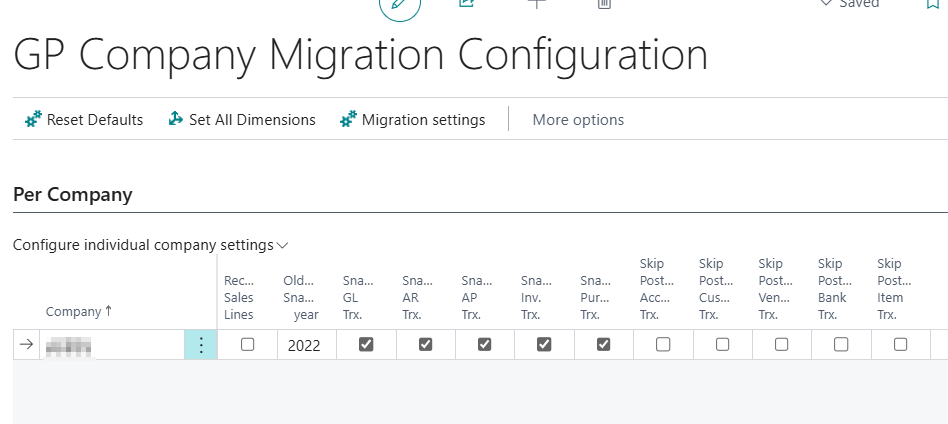This screenshot has width=948, height=424.
Task: Enable Skip Posting Item Trx. checkbox
Action: click(x=900, y=344)
